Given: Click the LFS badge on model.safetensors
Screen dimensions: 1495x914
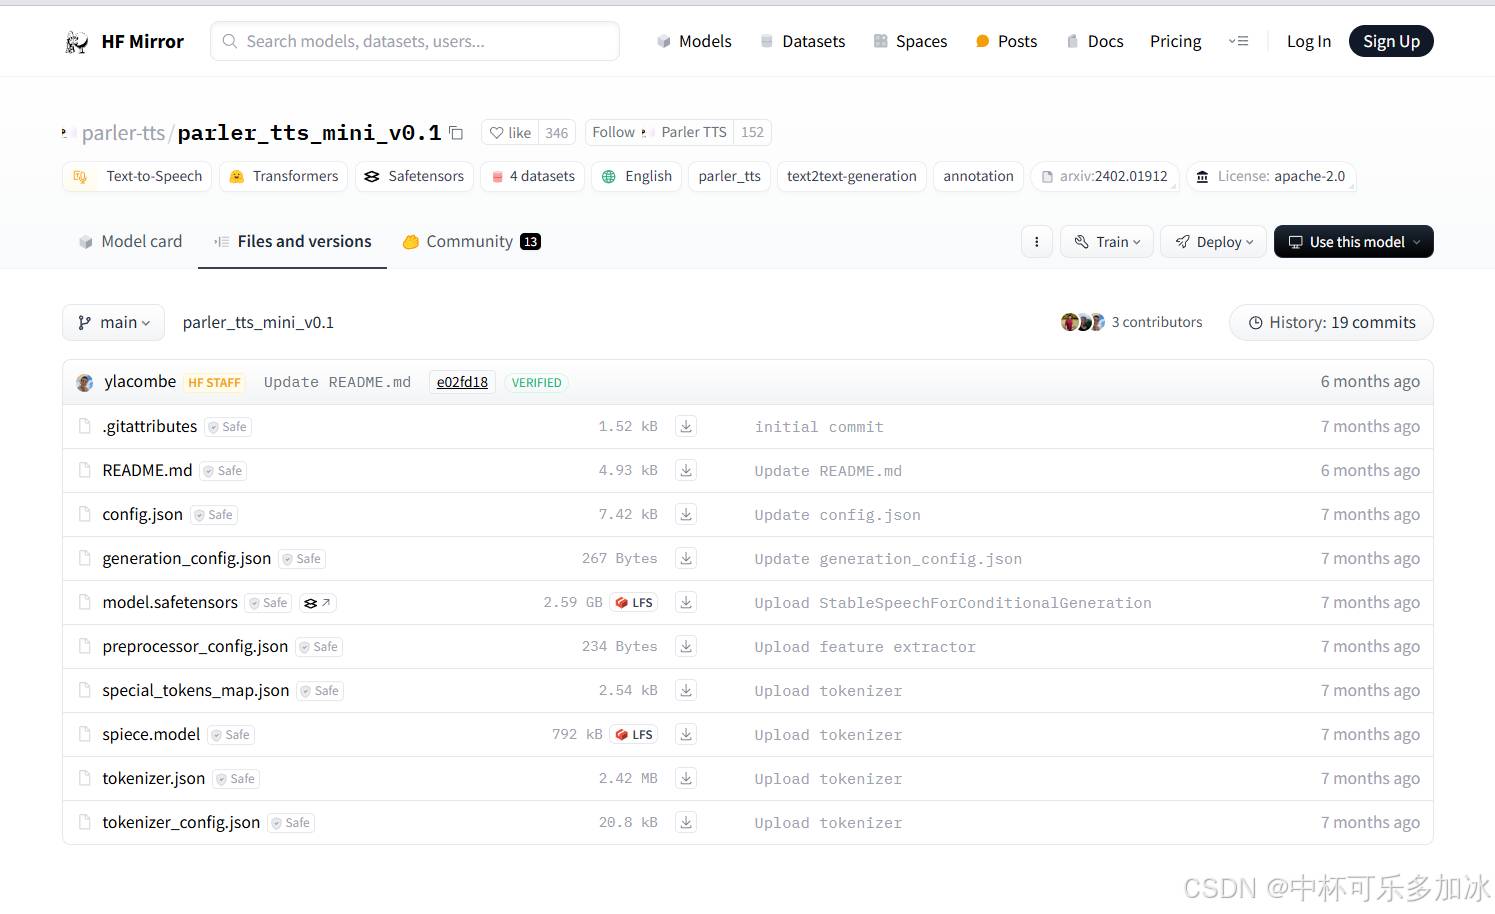Looking at the screenshot, I should (634, 603).
